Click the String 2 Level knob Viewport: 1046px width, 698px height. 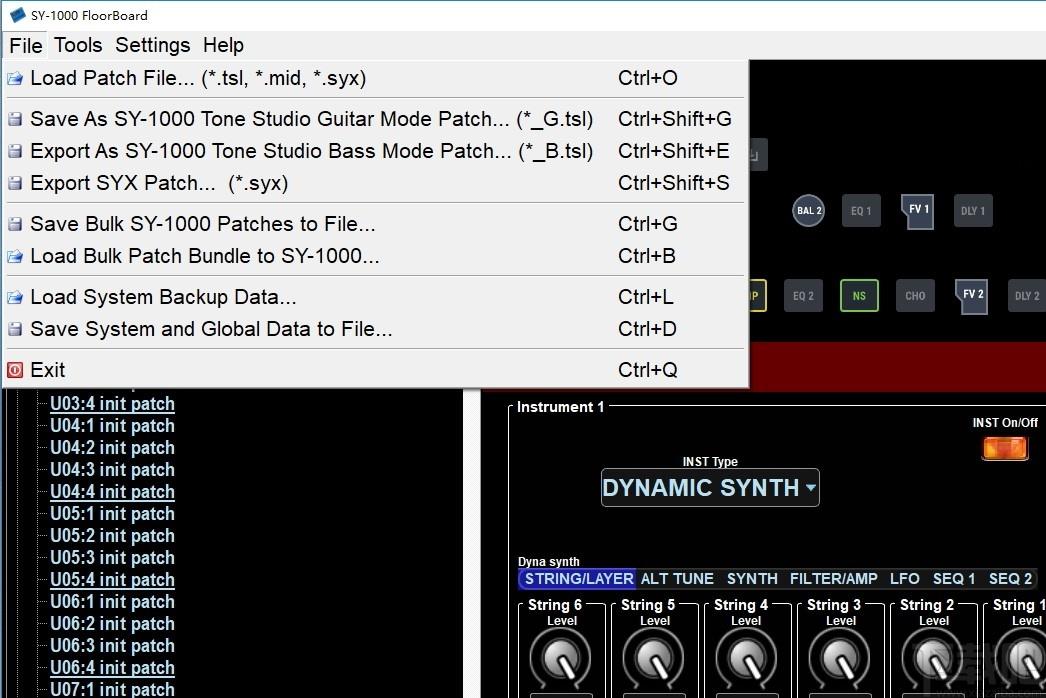tap(933, 659)
